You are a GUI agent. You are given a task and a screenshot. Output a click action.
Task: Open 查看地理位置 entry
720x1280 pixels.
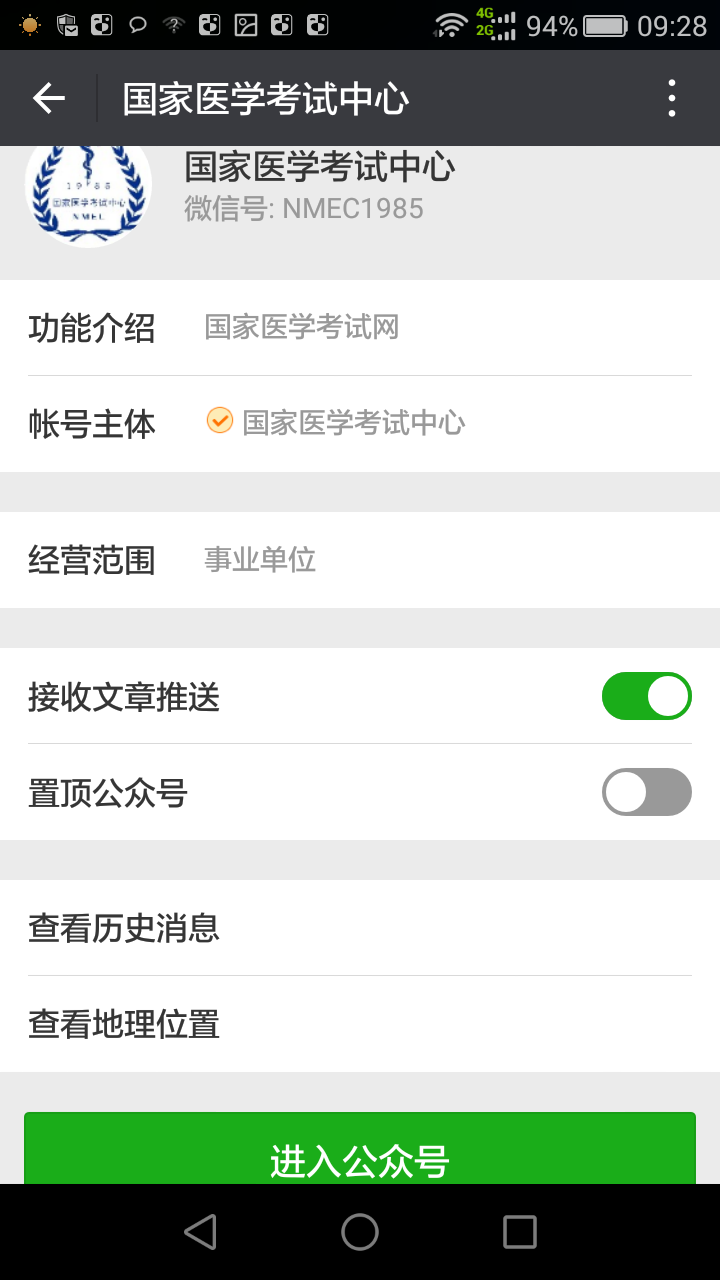click(360, 1024)
